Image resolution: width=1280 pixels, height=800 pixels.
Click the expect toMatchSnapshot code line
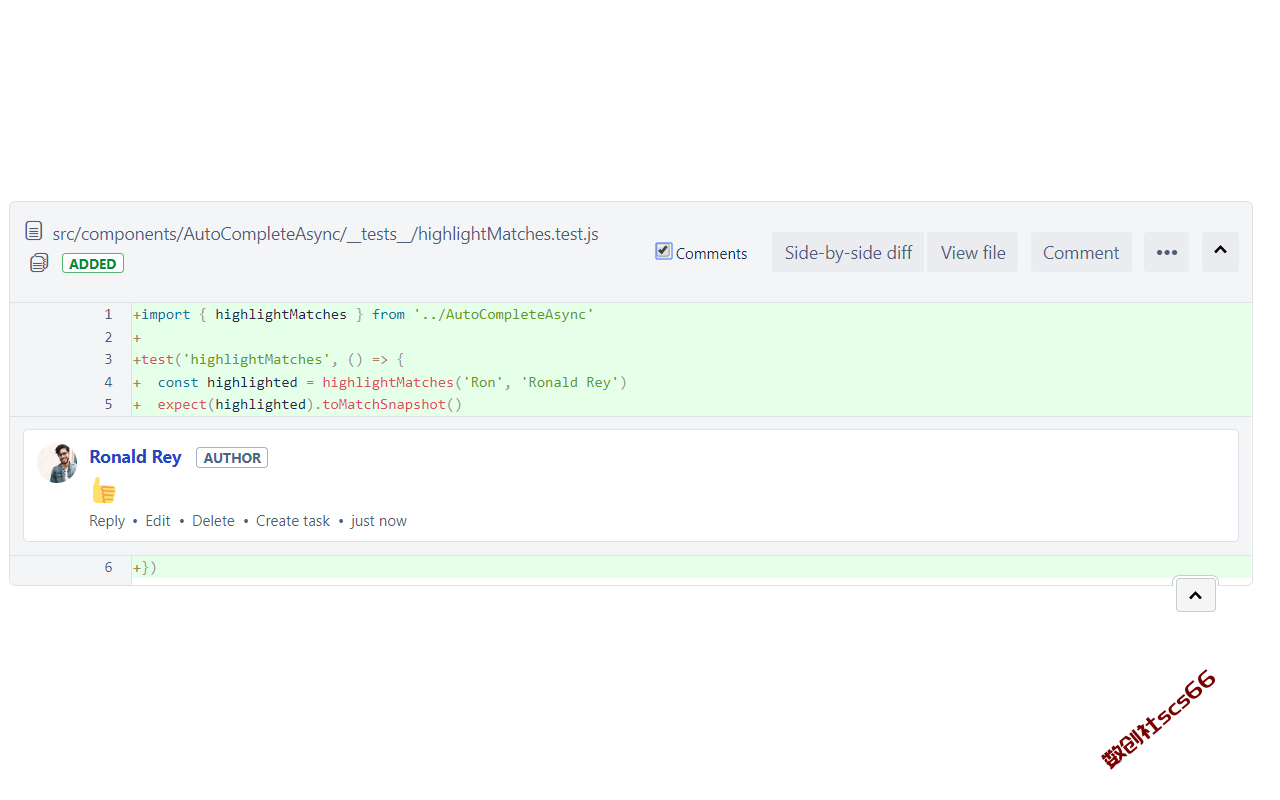692,404
